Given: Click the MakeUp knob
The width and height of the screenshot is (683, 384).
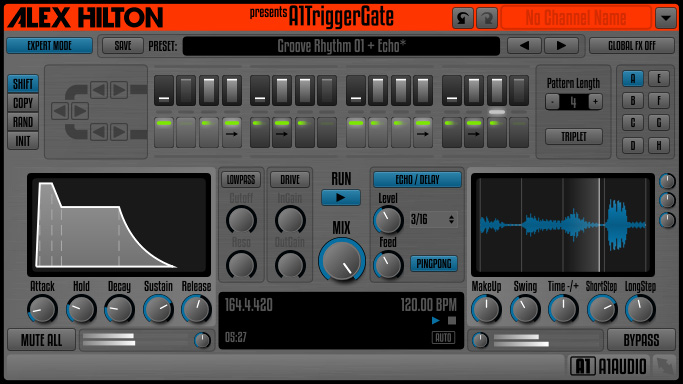Looking at the screenshot, I should pyautogui.click(x=486, y=310).
